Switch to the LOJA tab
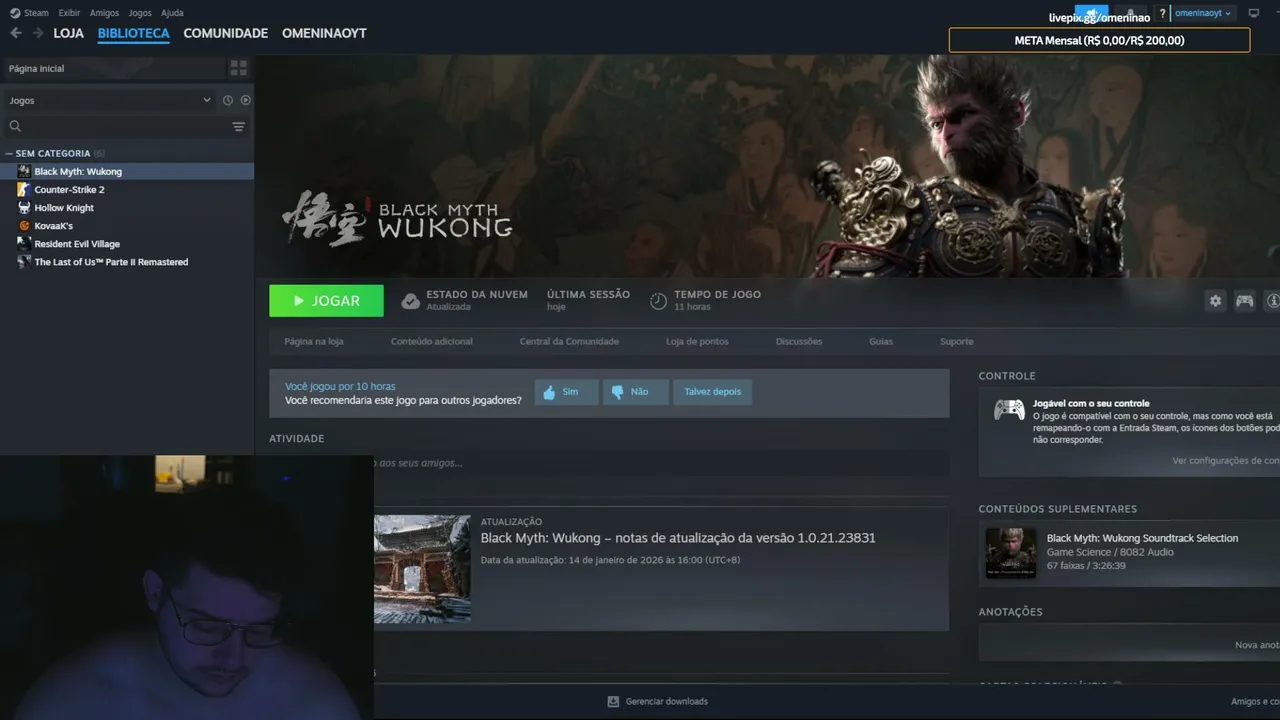This screenshot has height=720, width=1280. (69, 33)
